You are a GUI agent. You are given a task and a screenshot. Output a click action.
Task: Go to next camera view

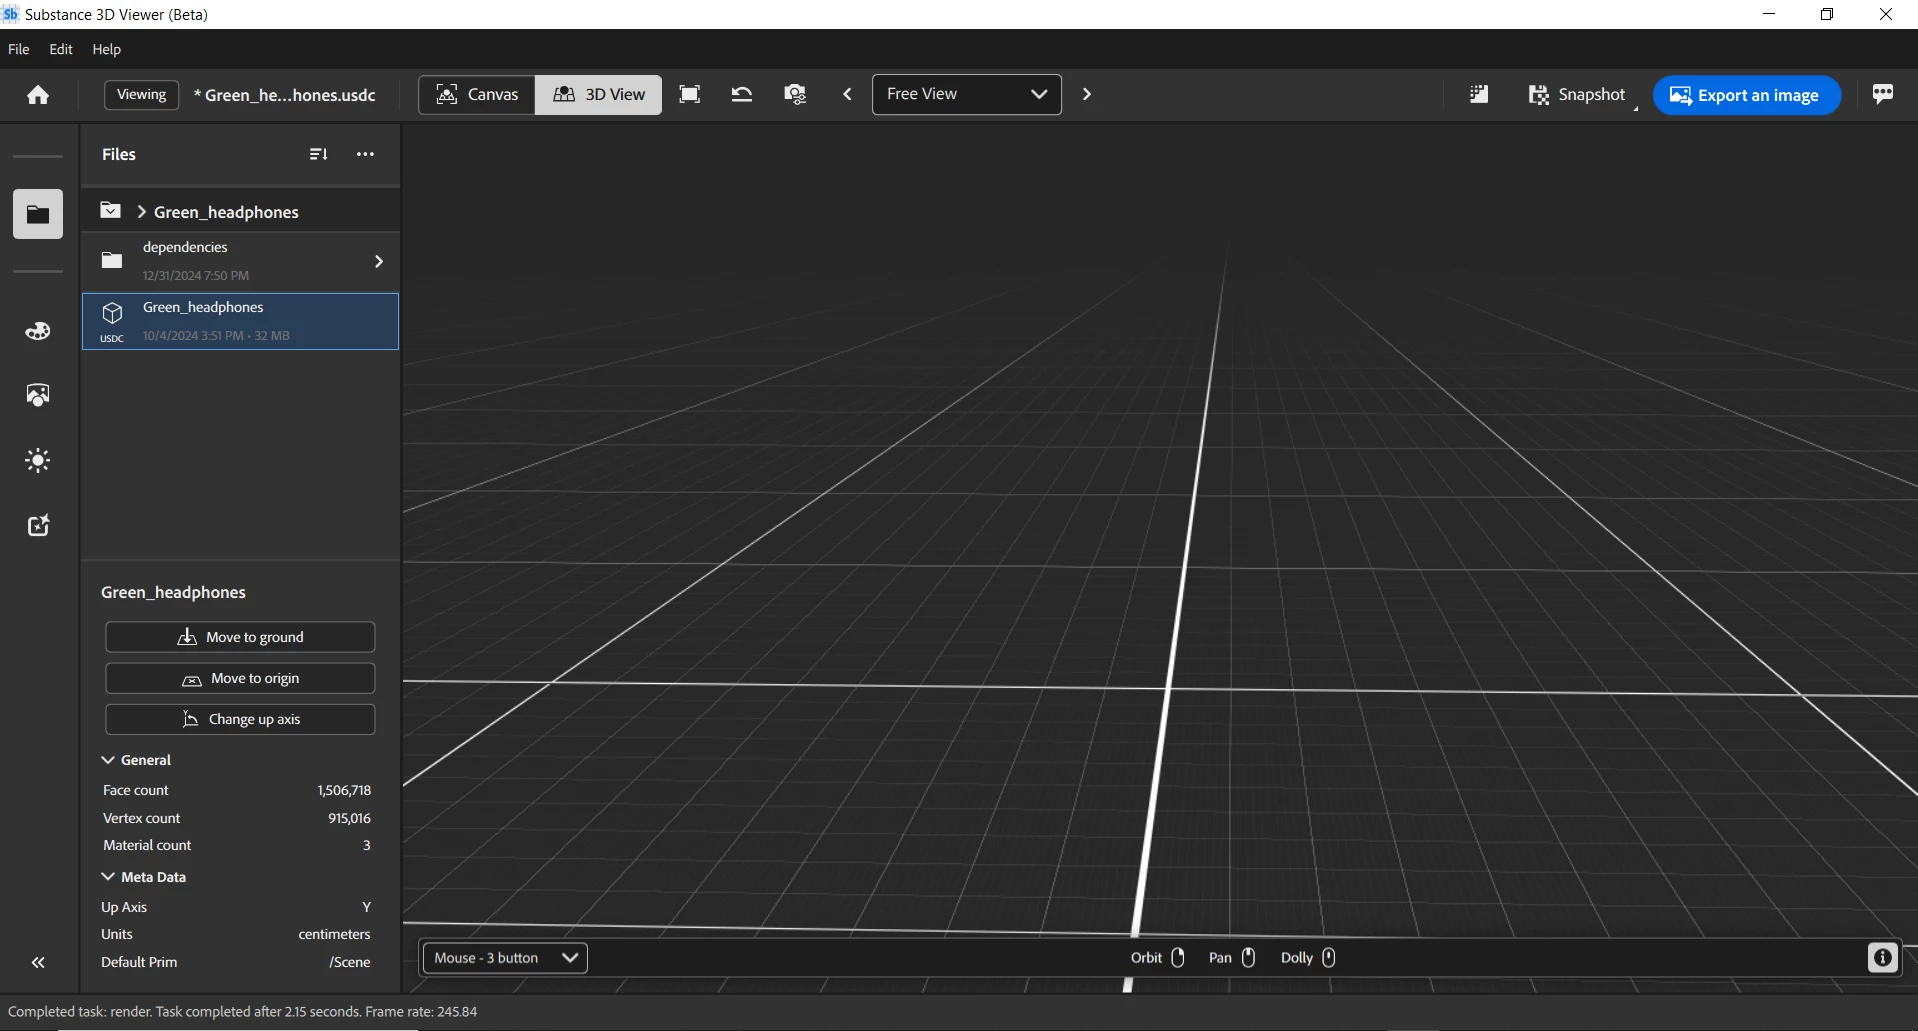[1087, 94]
